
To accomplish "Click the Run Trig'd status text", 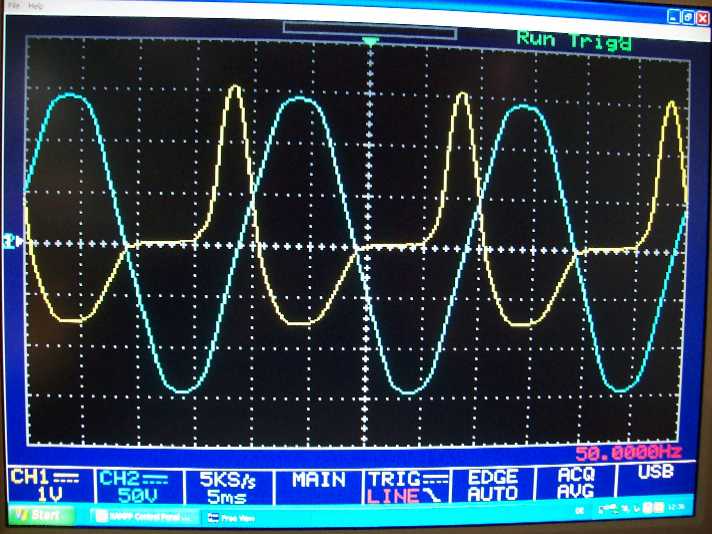I will [x=574, y=41].
